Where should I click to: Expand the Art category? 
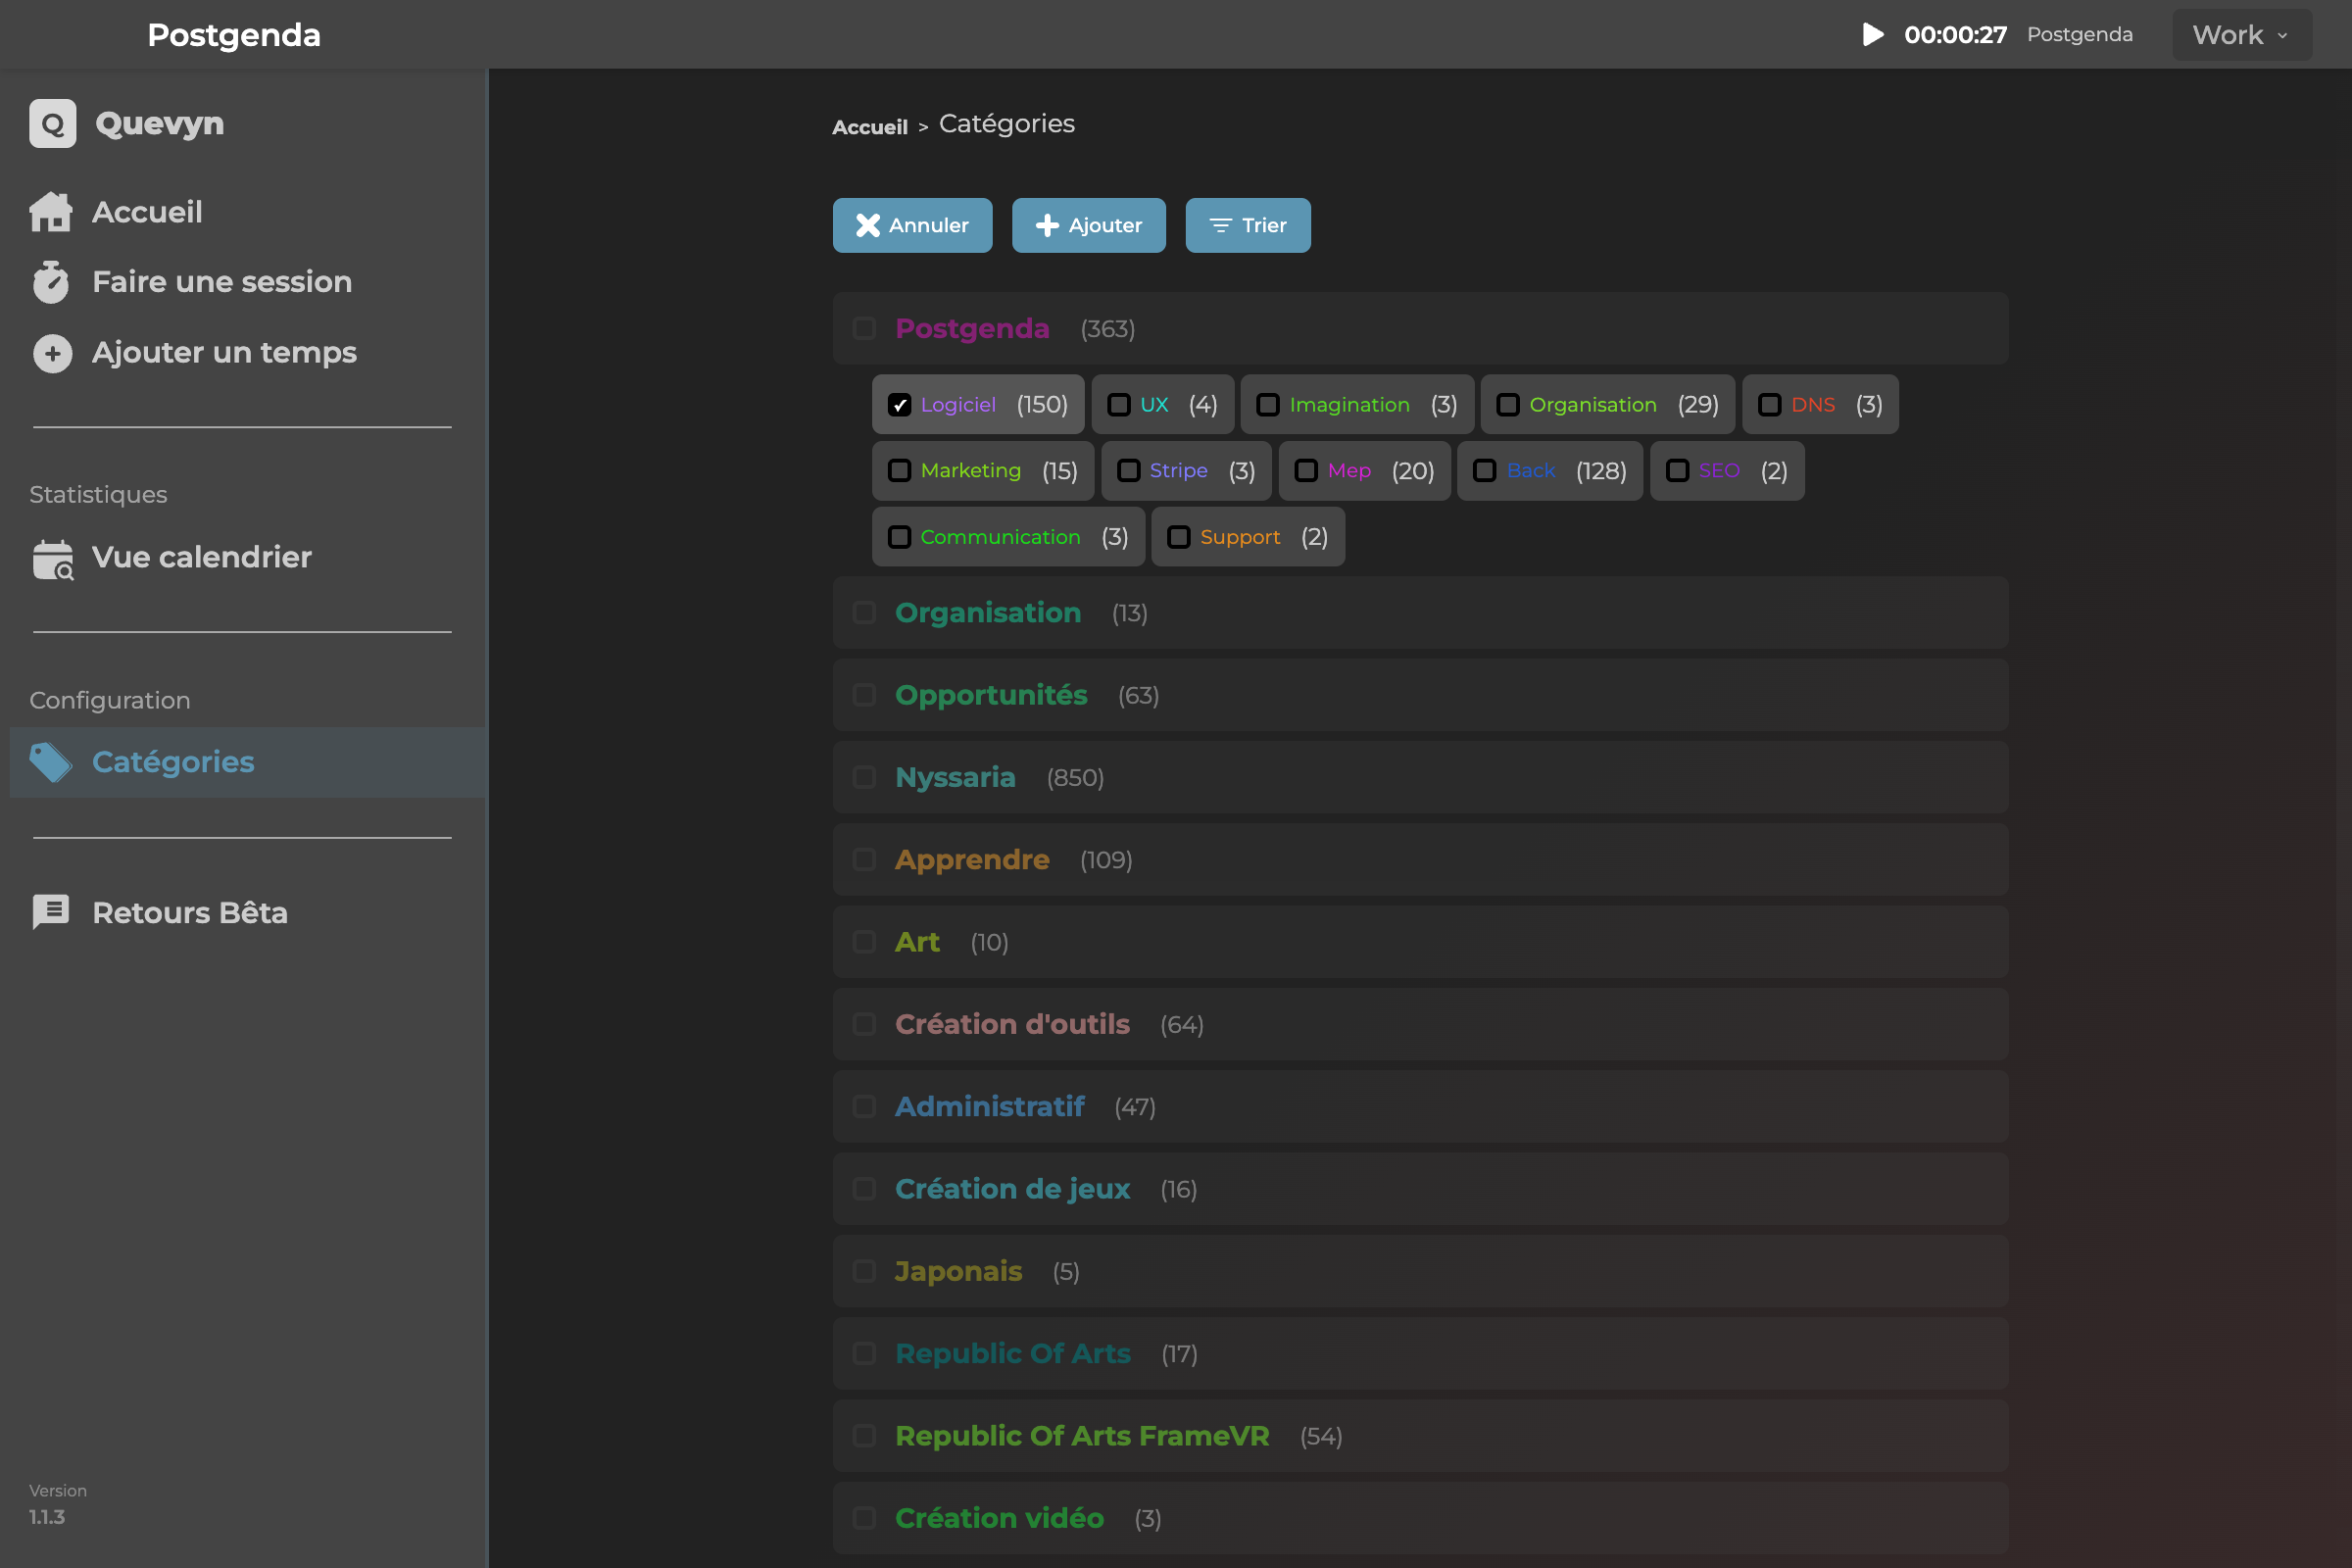click(x=1420, y=942)
